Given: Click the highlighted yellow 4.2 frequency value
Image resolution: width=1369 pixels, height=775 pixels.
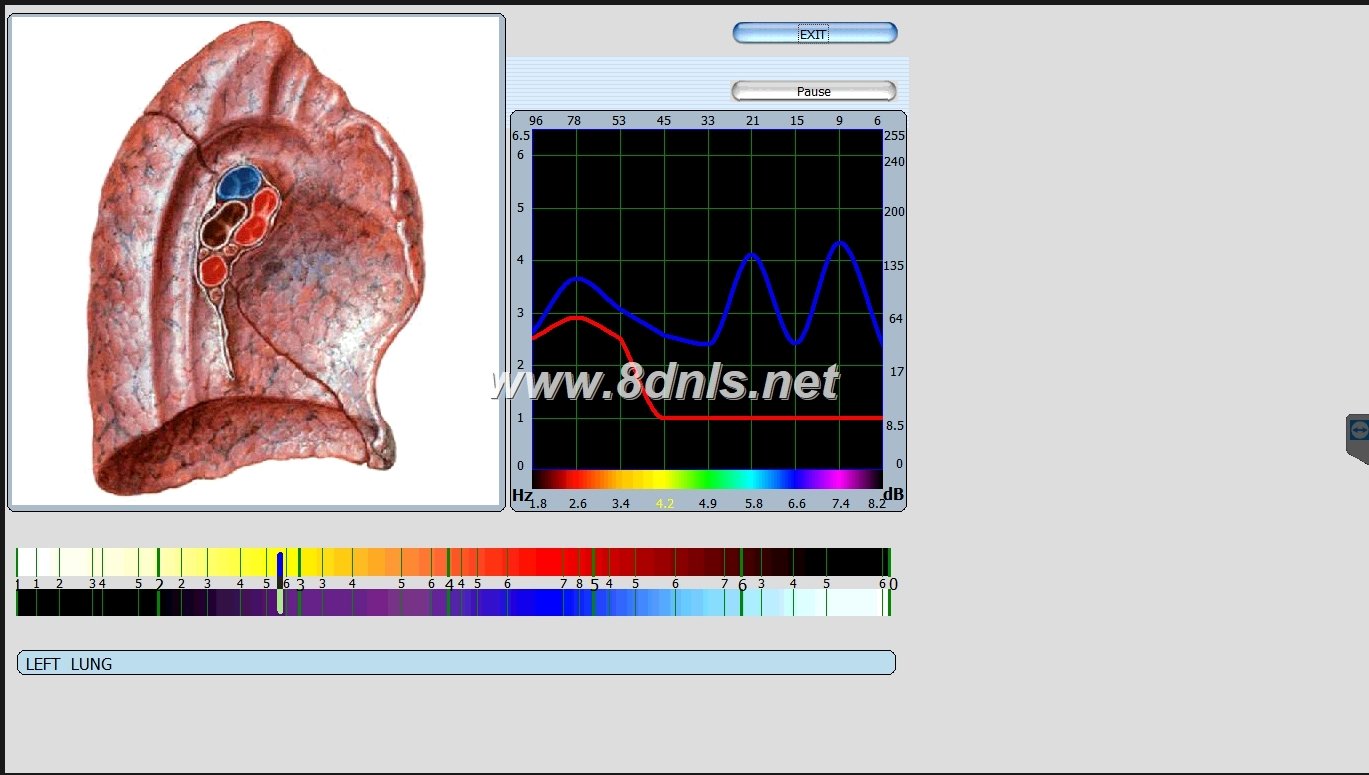Looking at the screenshot, I should click(x=663, y=505).
